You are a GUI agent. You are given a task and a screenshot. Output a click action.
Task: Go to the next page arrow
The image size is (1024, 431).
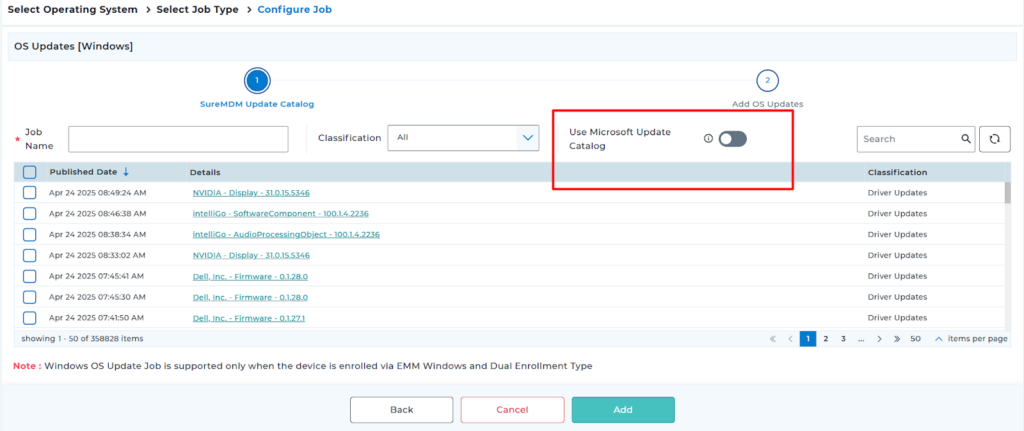879,339
